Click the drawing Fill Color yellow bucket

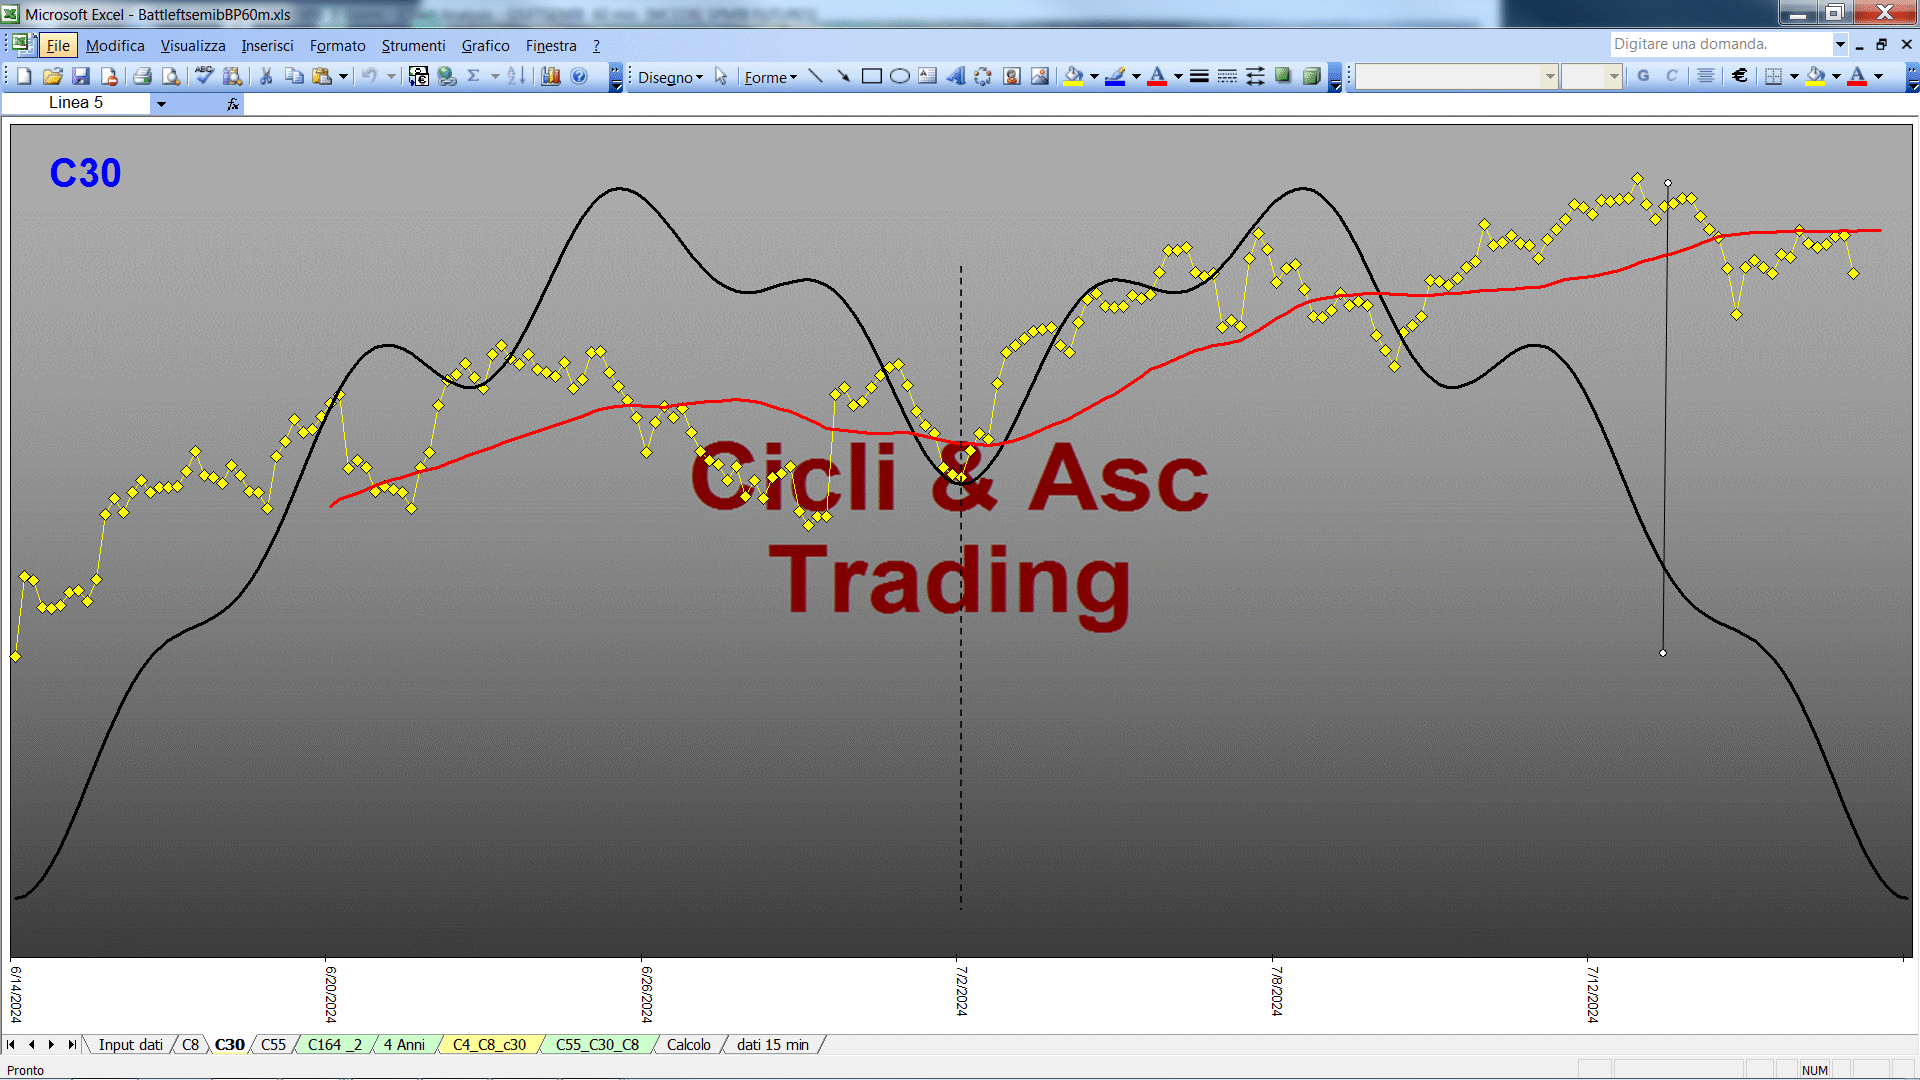click(1073, 76)
